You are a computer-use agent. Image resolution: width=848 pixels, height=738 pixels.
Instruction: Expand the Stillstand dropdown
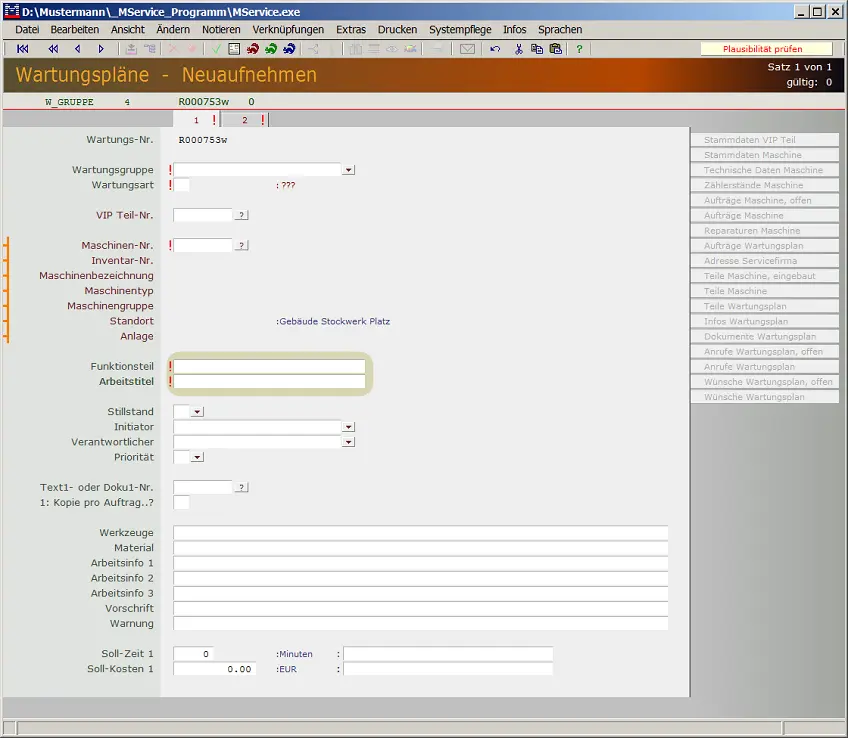[x=197, y=411]
